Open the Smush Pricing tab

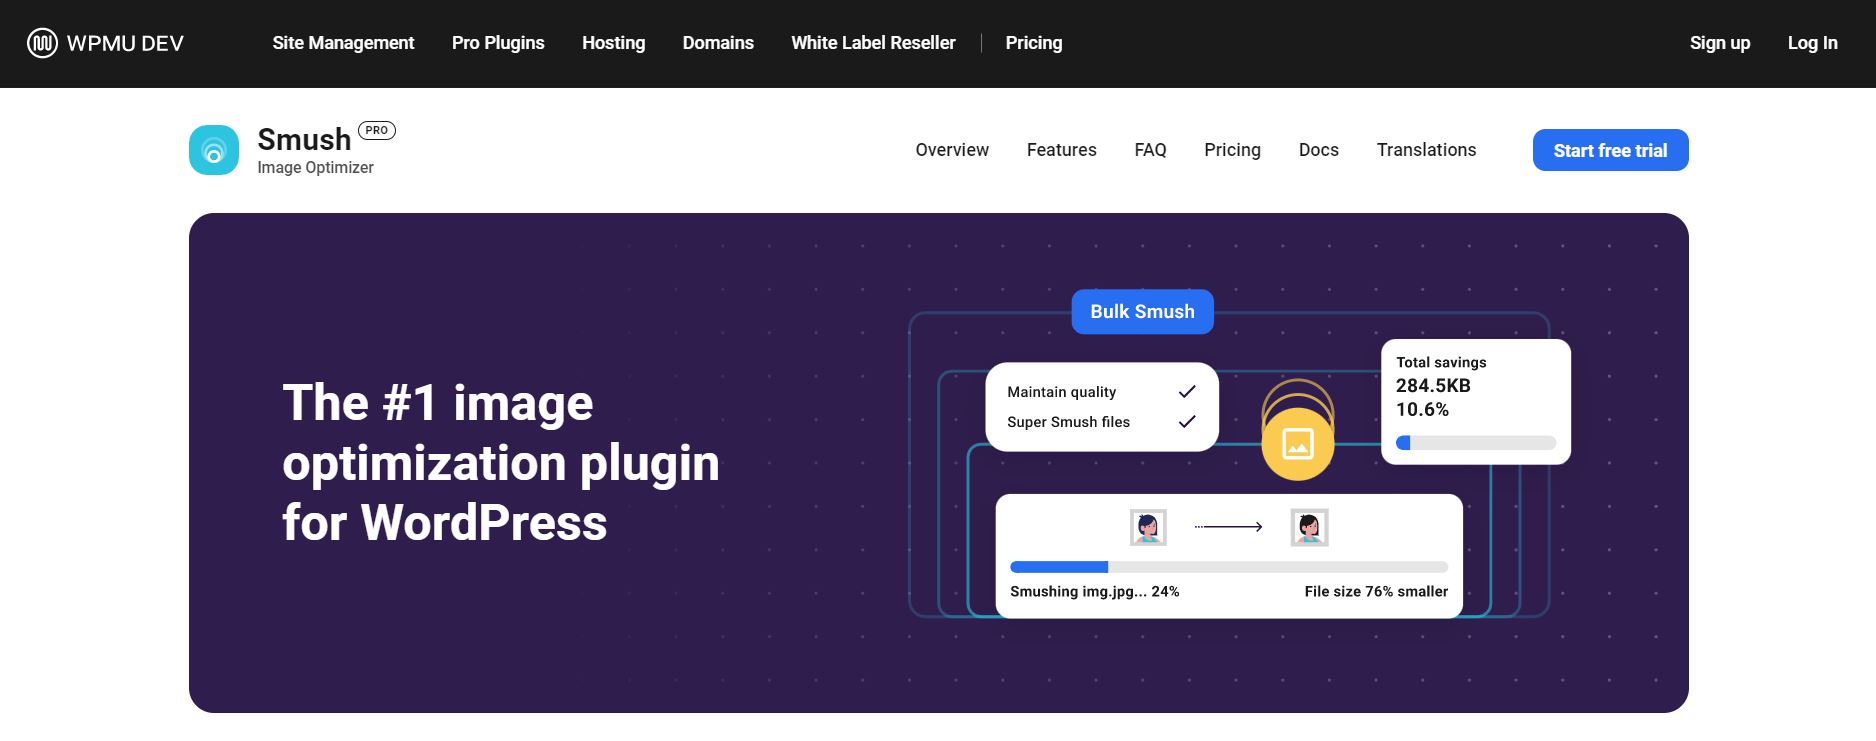pyautogui.click(x=1232, y=150)
